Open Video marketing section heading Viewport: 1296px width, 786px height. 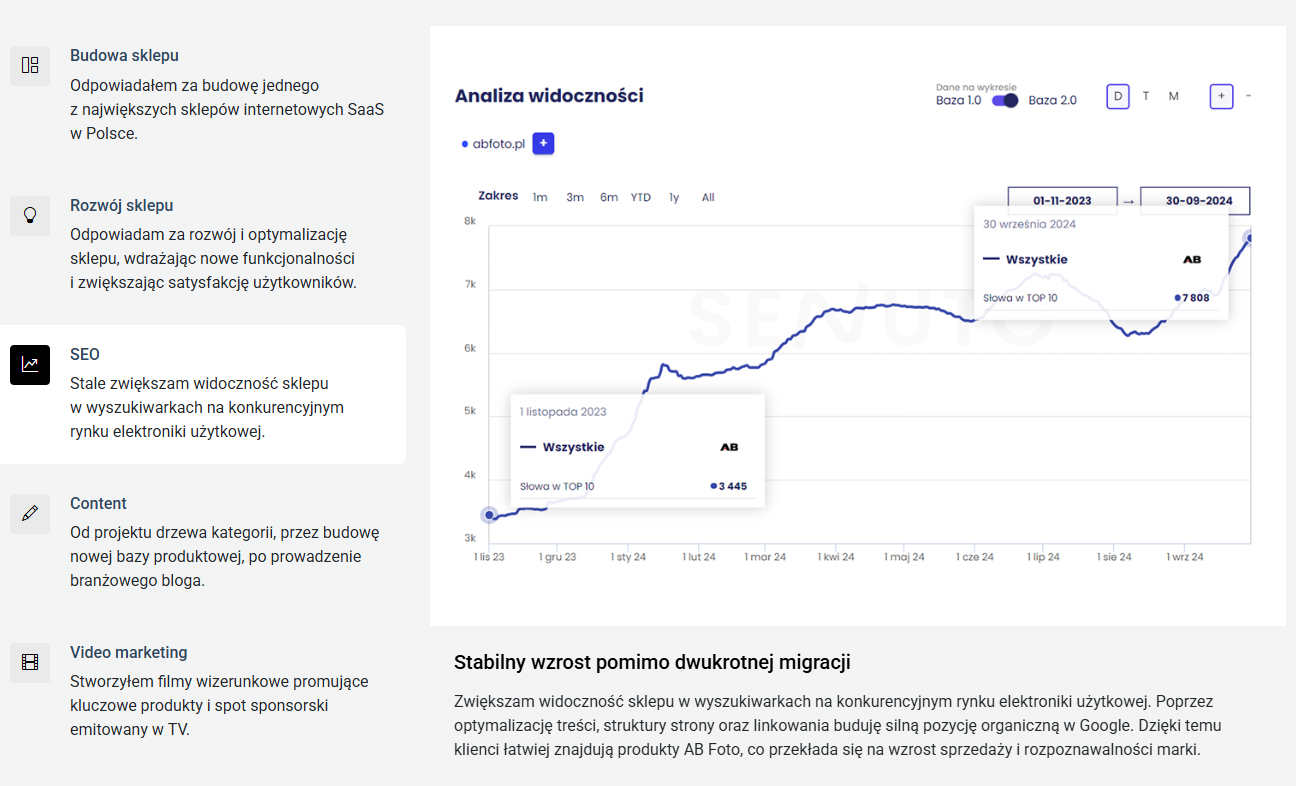[129, 652]
